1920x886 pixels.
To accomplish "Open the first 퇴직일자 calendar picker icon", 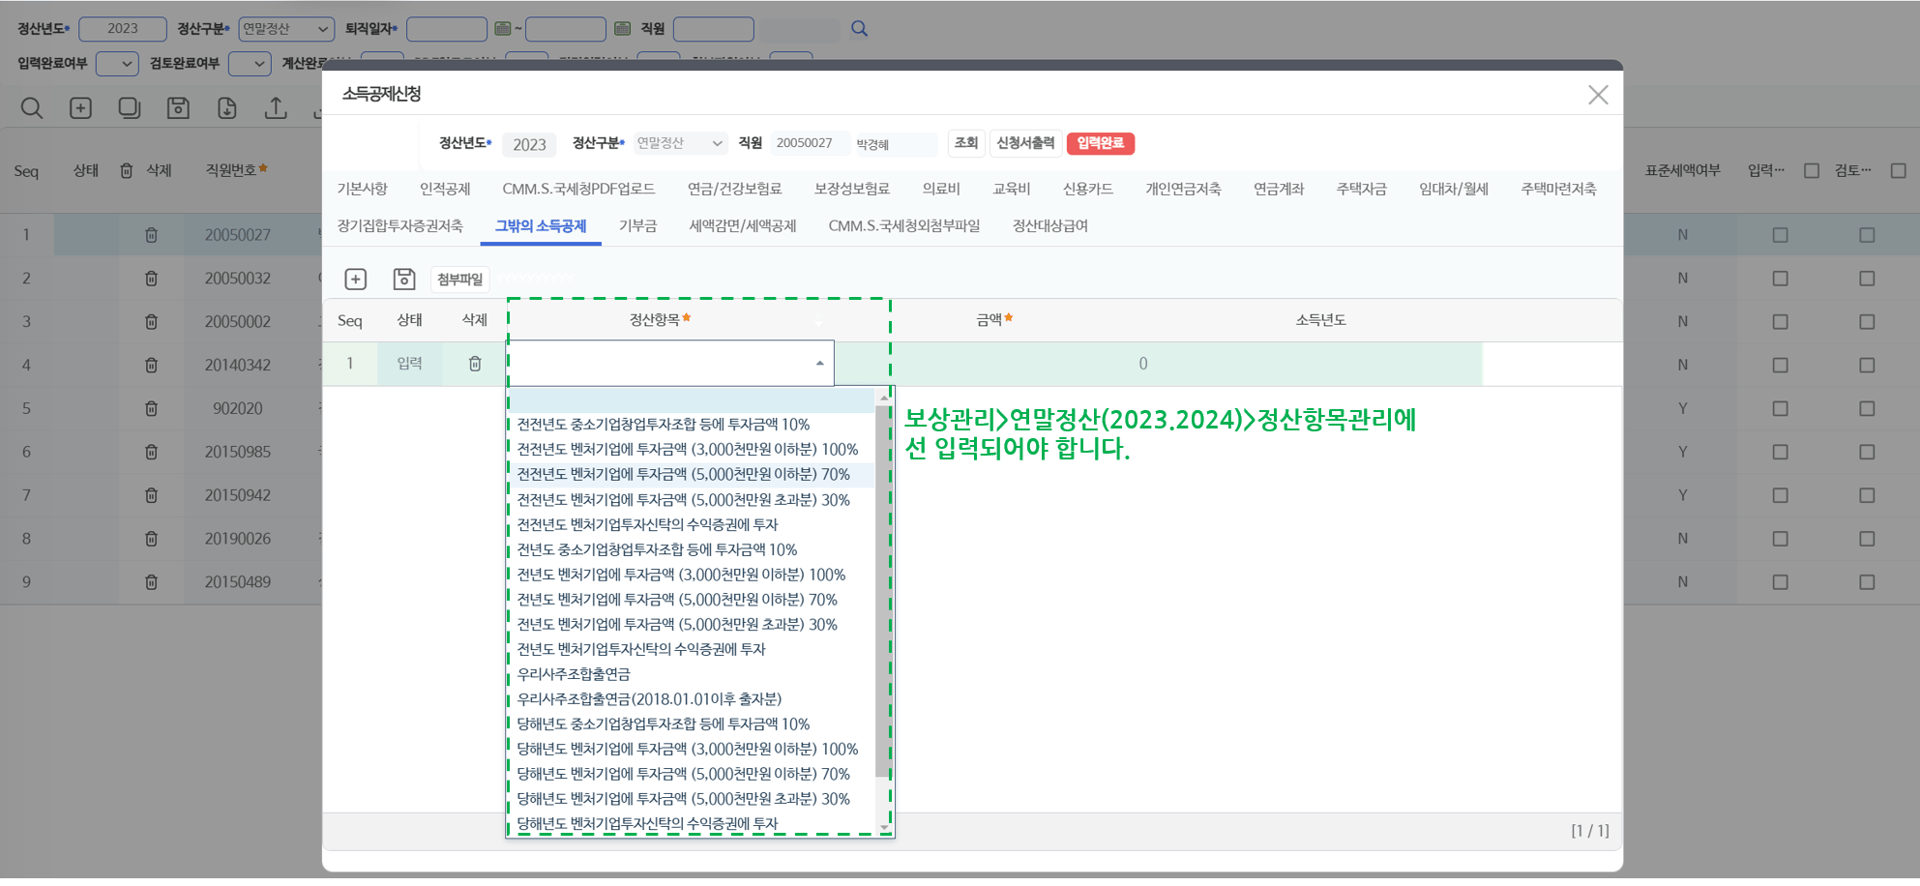I will tap(503, 28).
